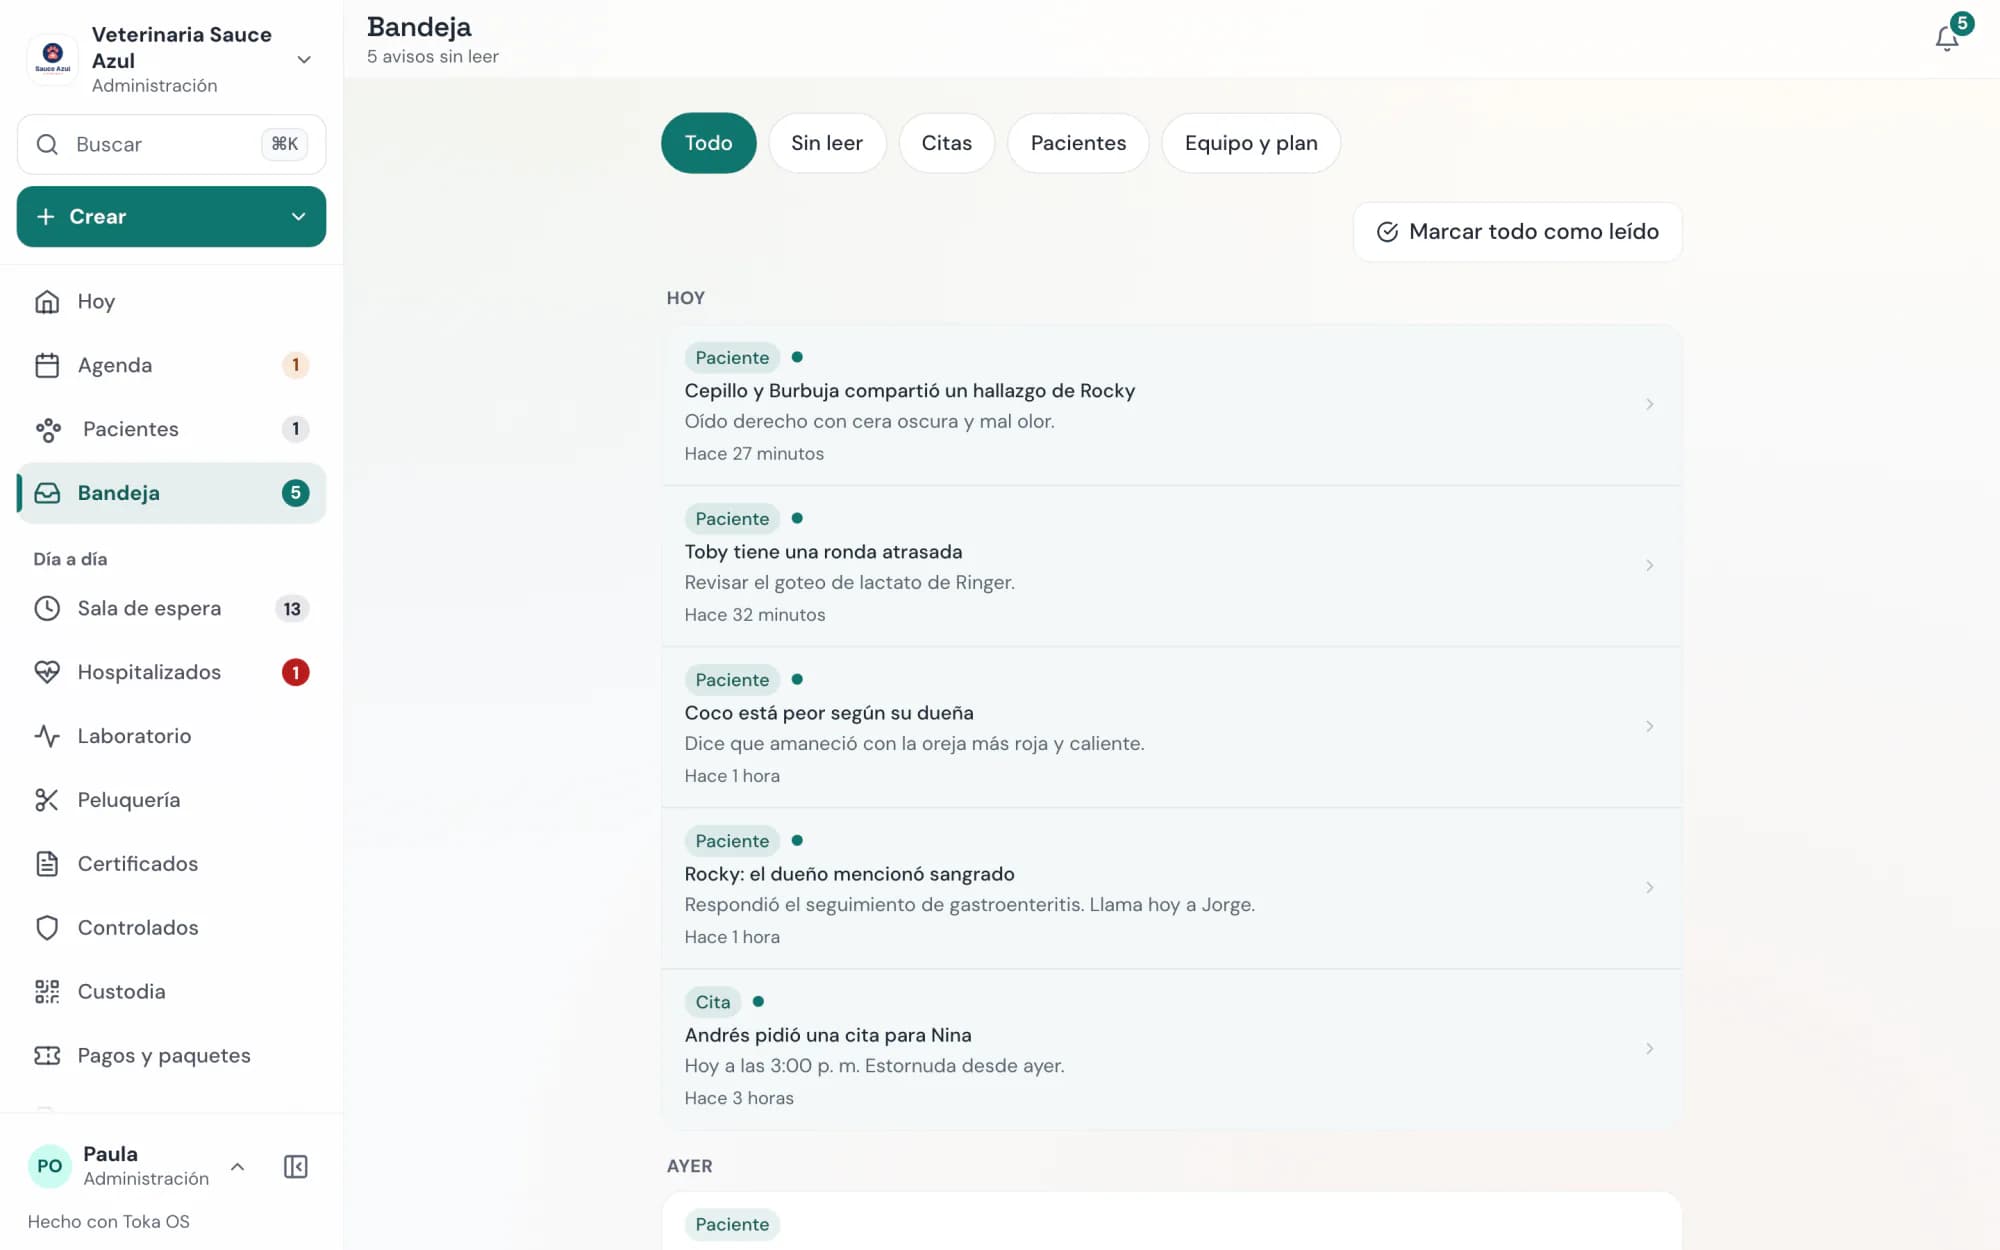Click the Certificados document icon
2000x1250 pixels.
coord(47,864)
